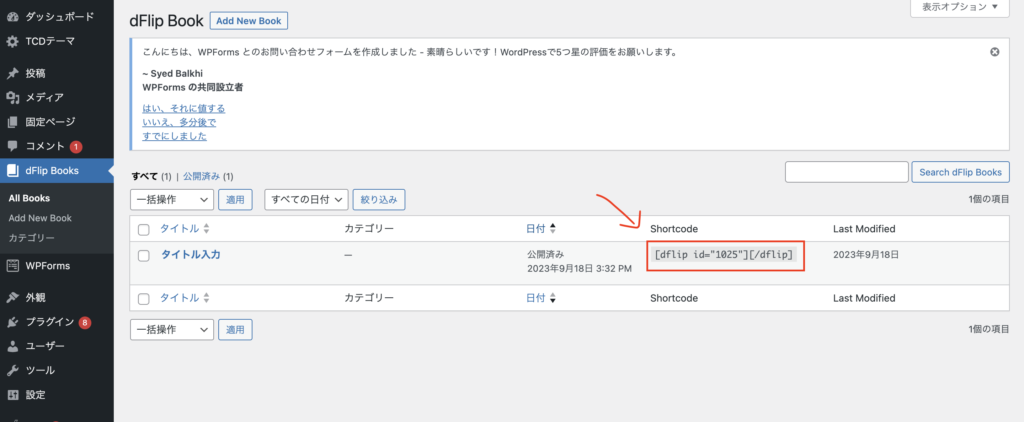Click top 適用 apply button
The image size is (1024, 422).
[235, 200]
